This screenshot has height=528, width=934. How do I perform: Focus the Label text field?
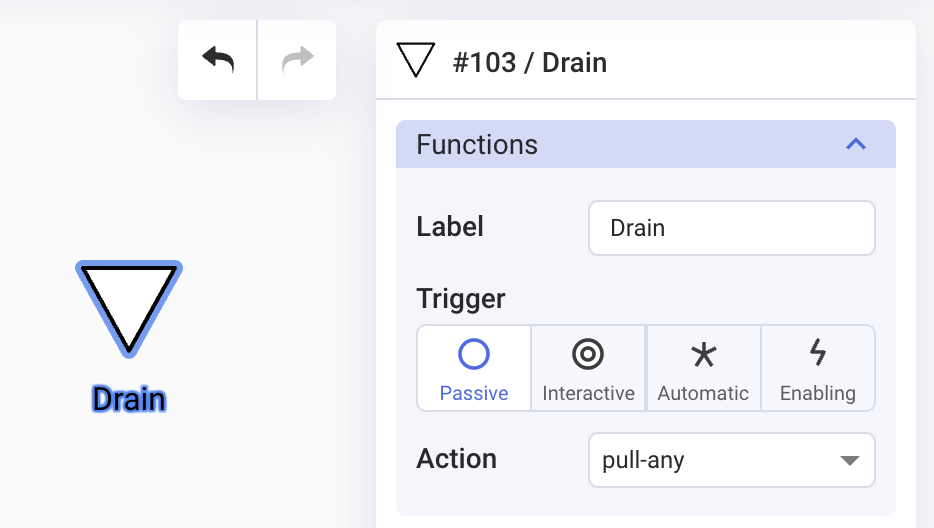pos(731,228)
